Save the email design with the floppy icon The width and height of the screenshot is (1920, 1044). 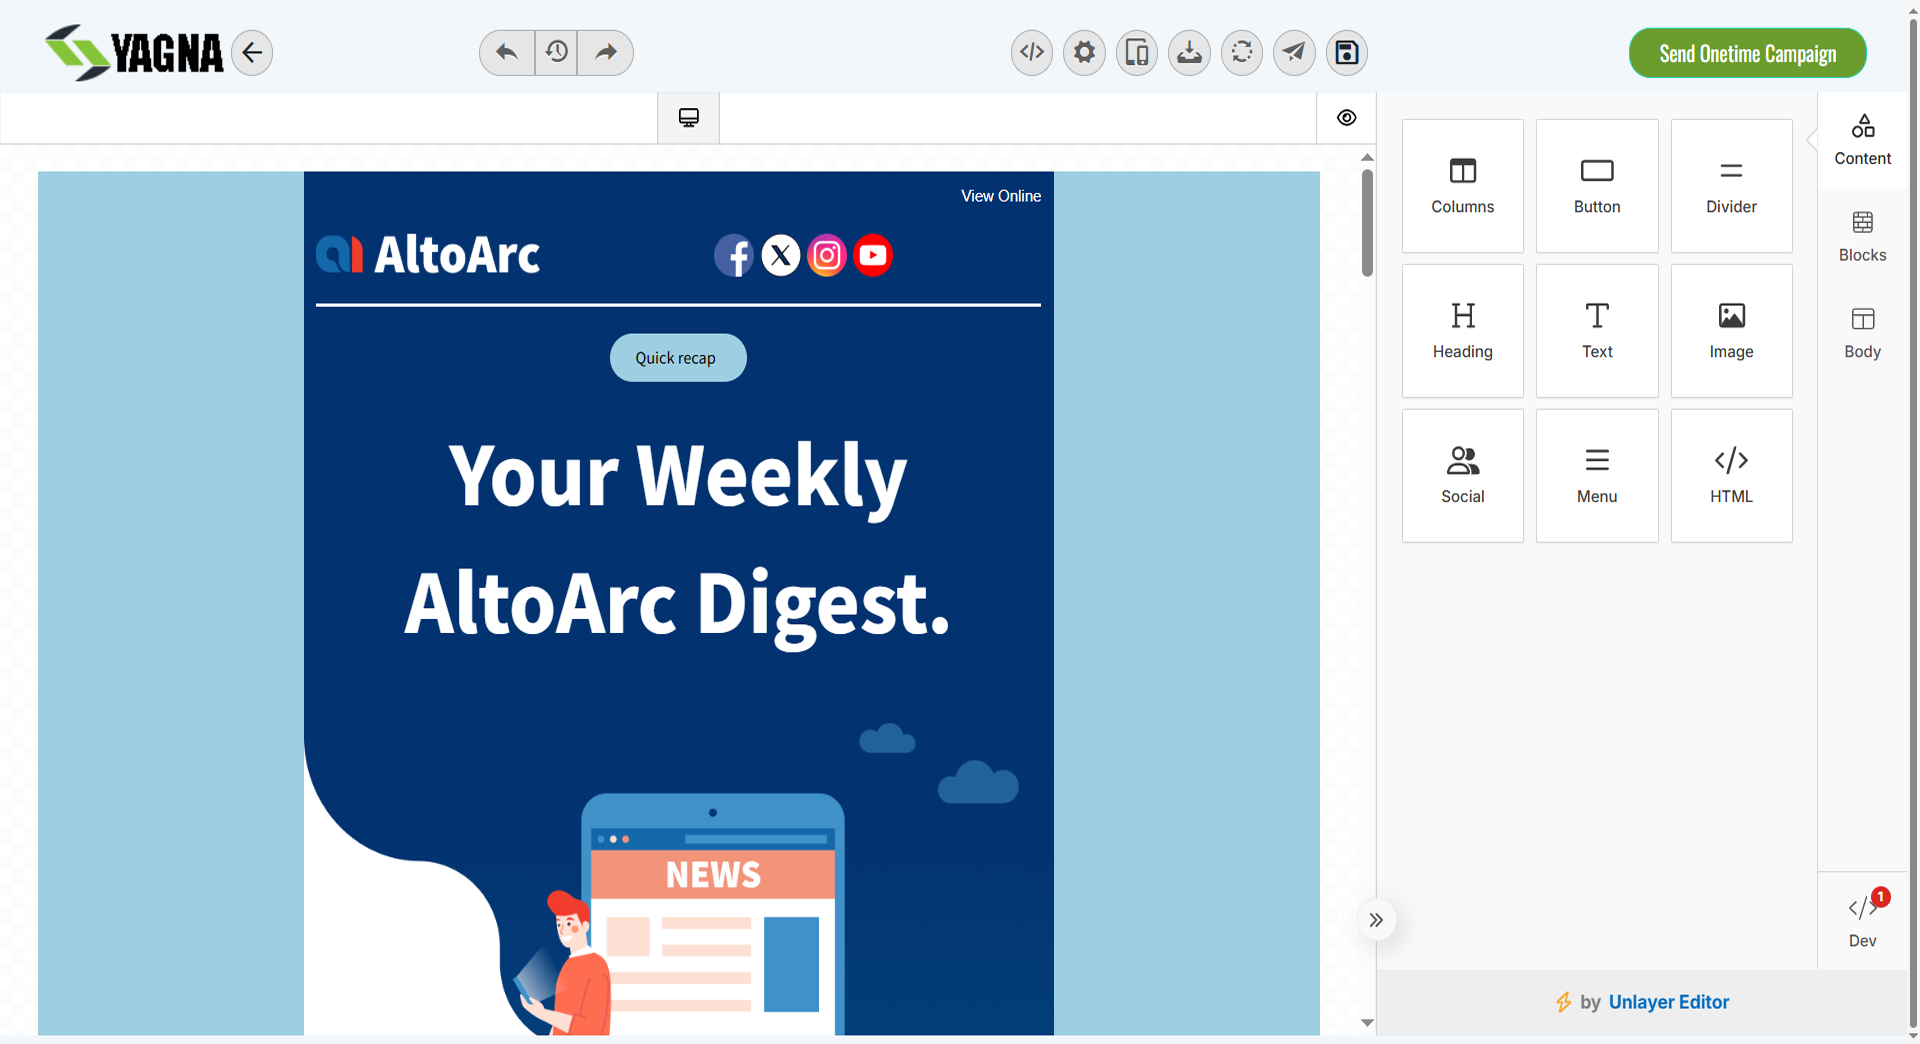(x=1346, y=53)
